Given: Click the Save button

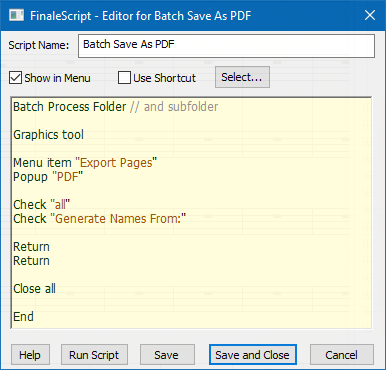Looking at the screenshot, I should click(167, 355).
